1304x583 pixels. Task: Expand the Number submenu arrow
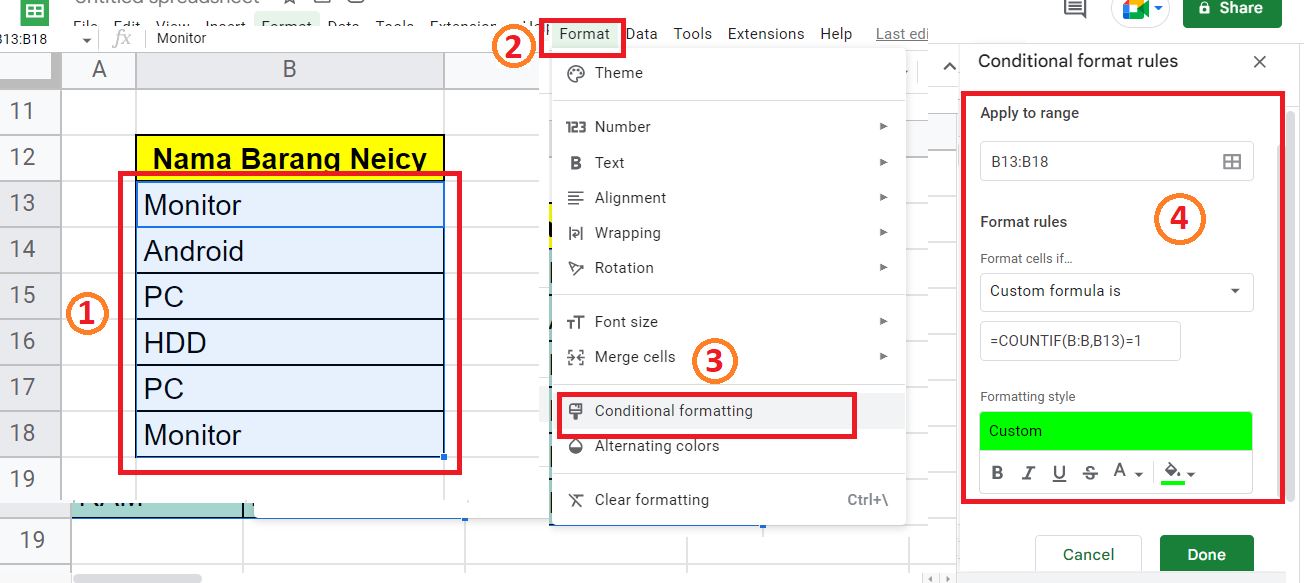[x=883, y=127]
